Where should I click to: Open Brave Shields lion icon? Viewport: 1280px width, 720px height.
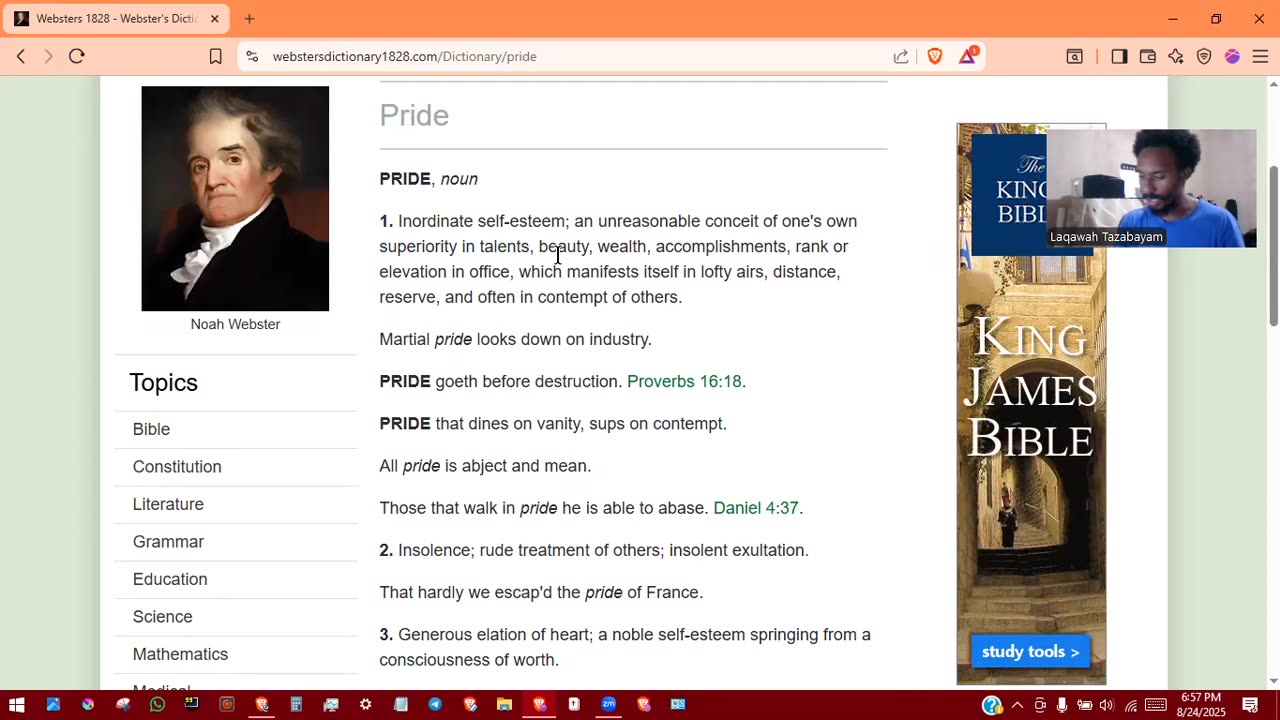click(935, 57)
